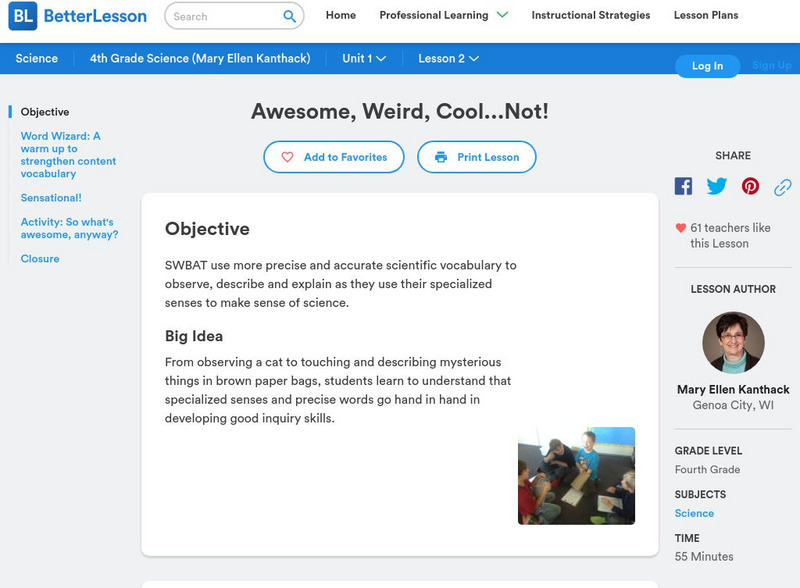Copy the lesson link via chain icon
Screen dimensions: 800x588
pyautogui.click(x=783, y=187)
